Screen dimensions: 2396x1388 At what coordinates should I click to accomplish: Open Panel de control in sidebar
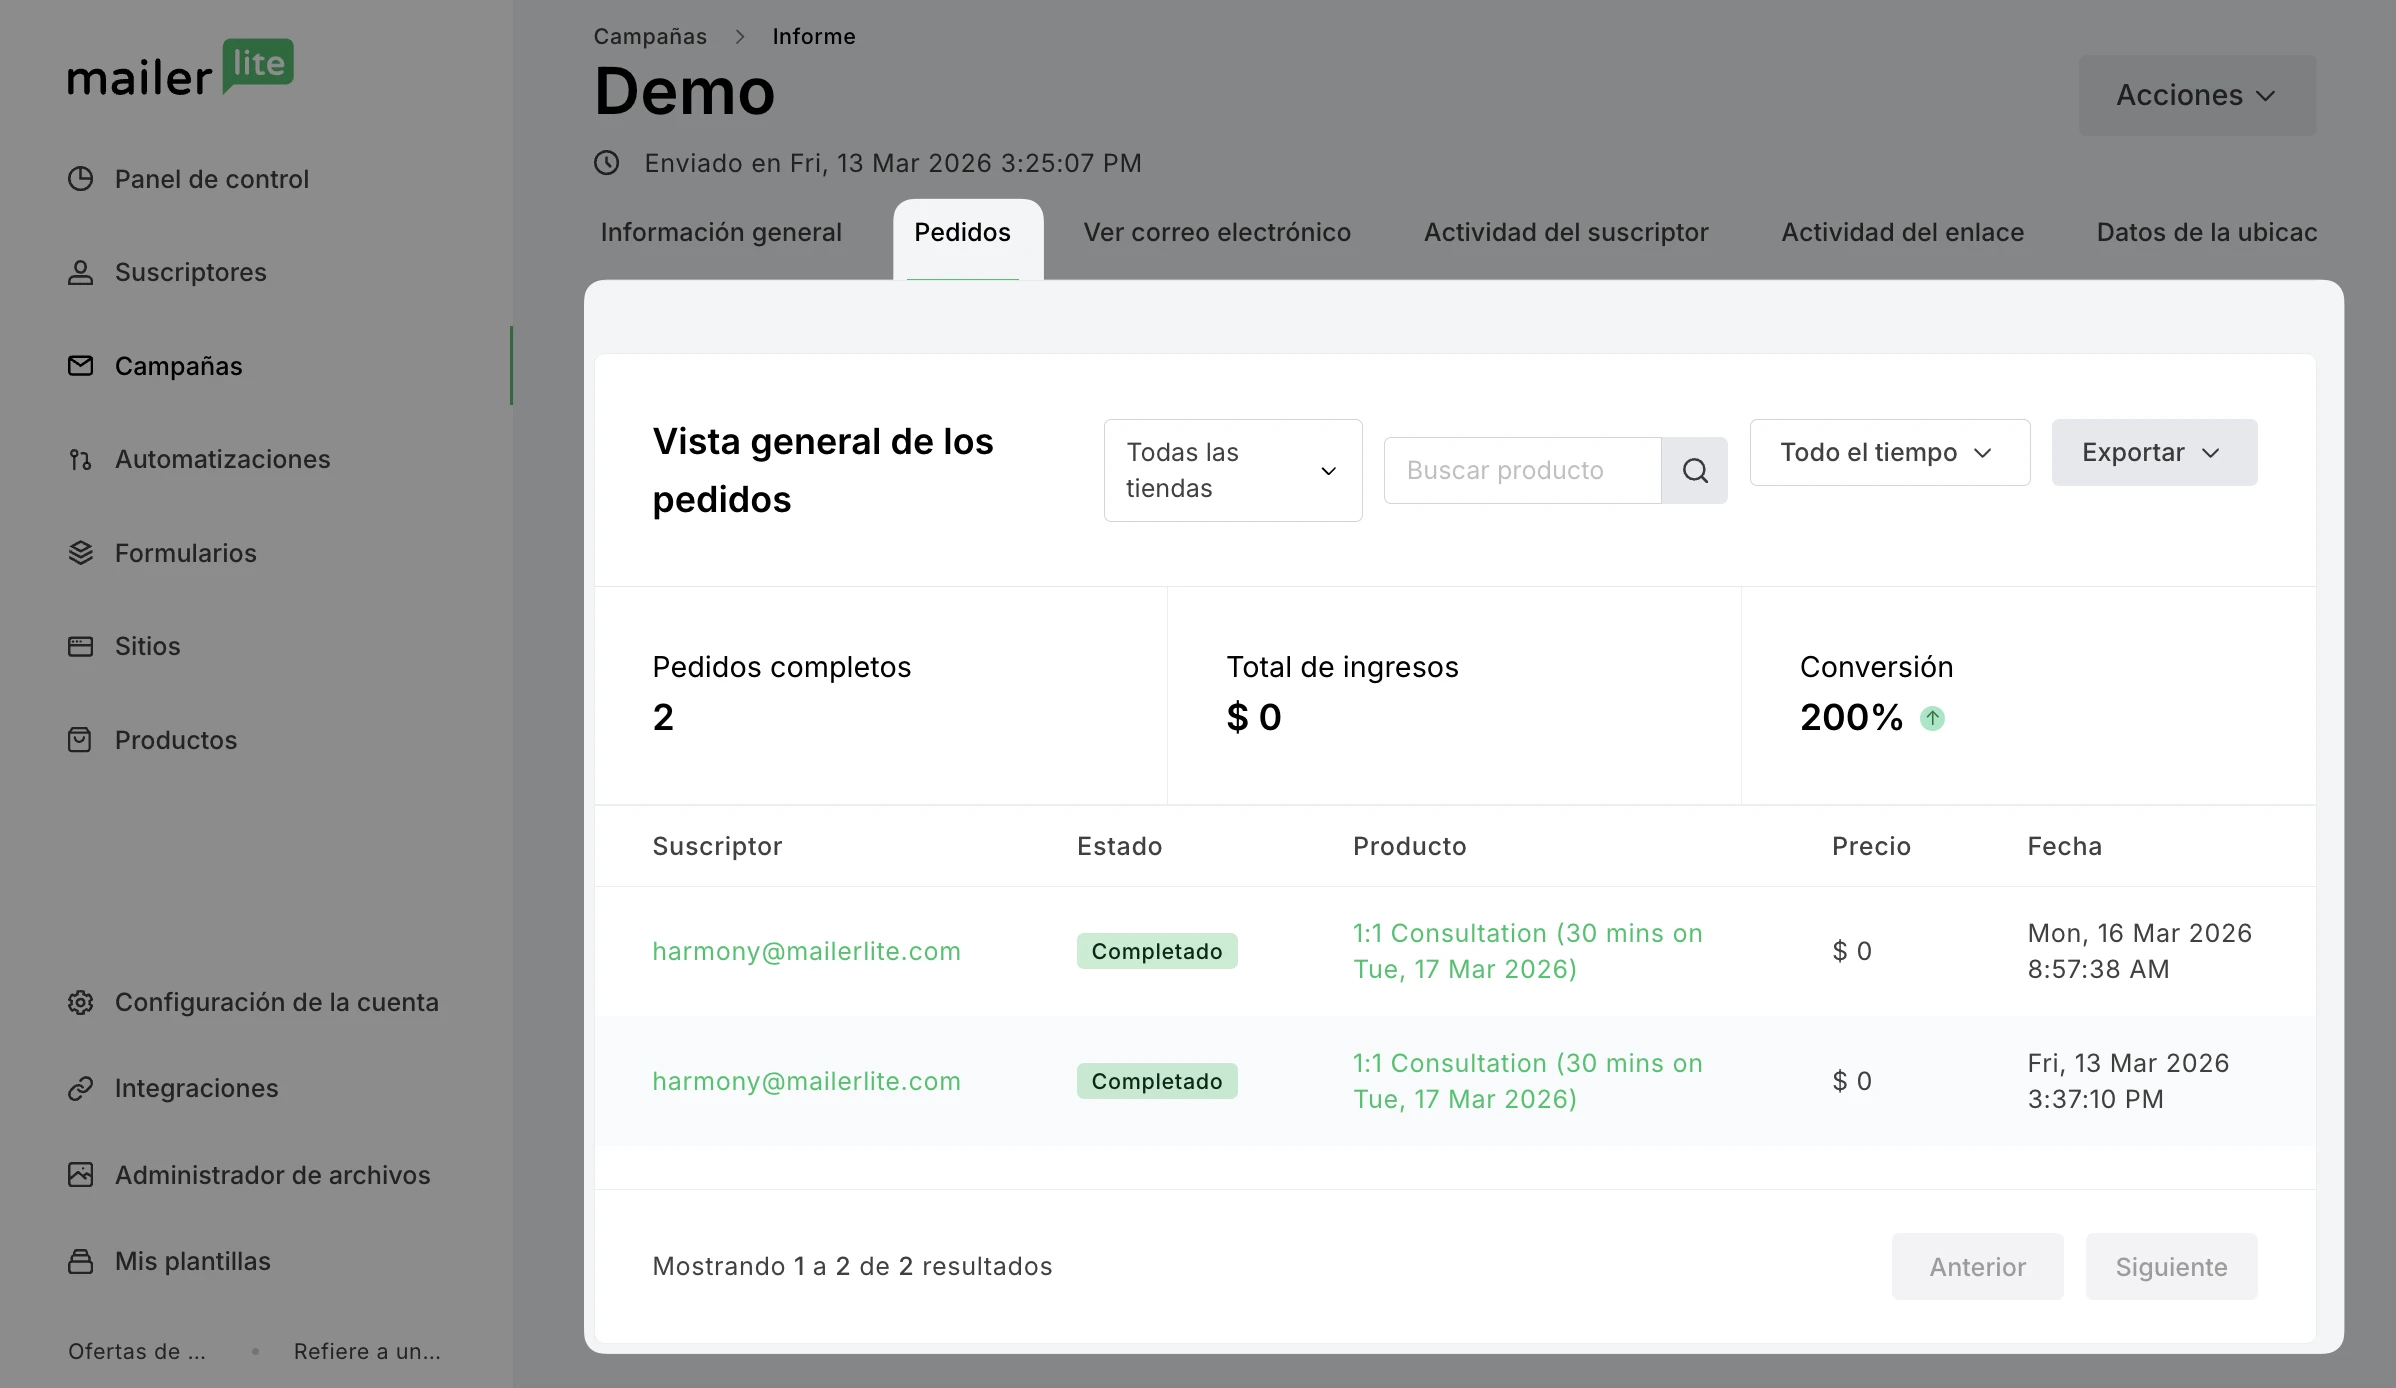(212, 179)
